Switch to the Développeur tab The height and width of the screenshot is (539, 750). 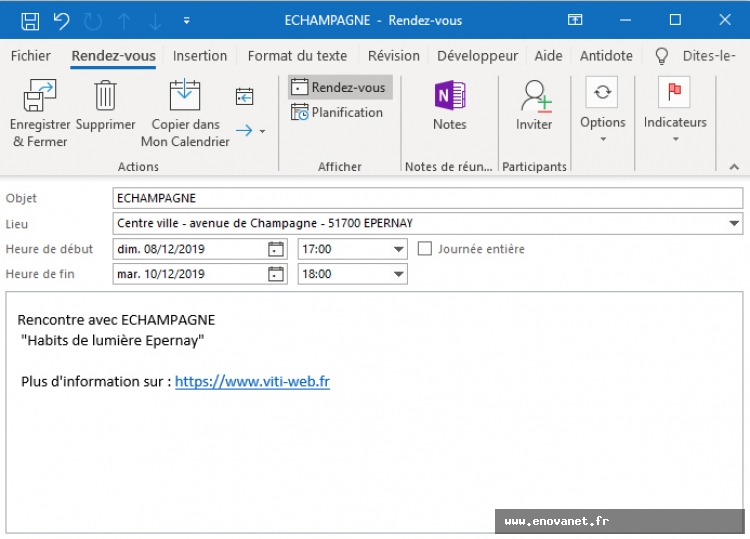(477, 56)
